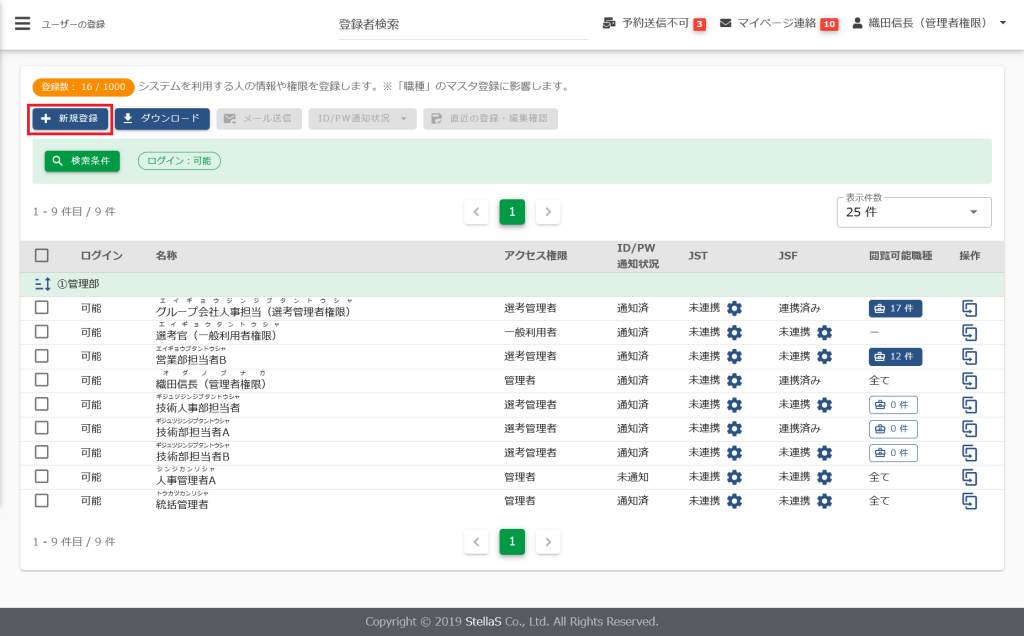
Task: Click JSF gear icon for 営業部担当者B
Action: (824, 356)
